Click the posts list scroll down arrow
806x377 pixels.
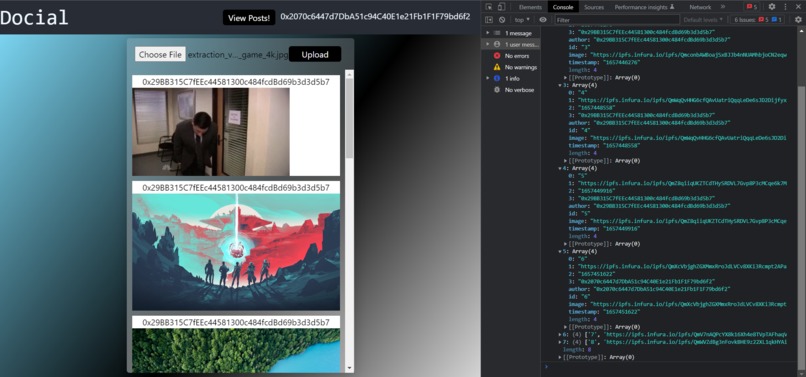click(x=350, y=368)
